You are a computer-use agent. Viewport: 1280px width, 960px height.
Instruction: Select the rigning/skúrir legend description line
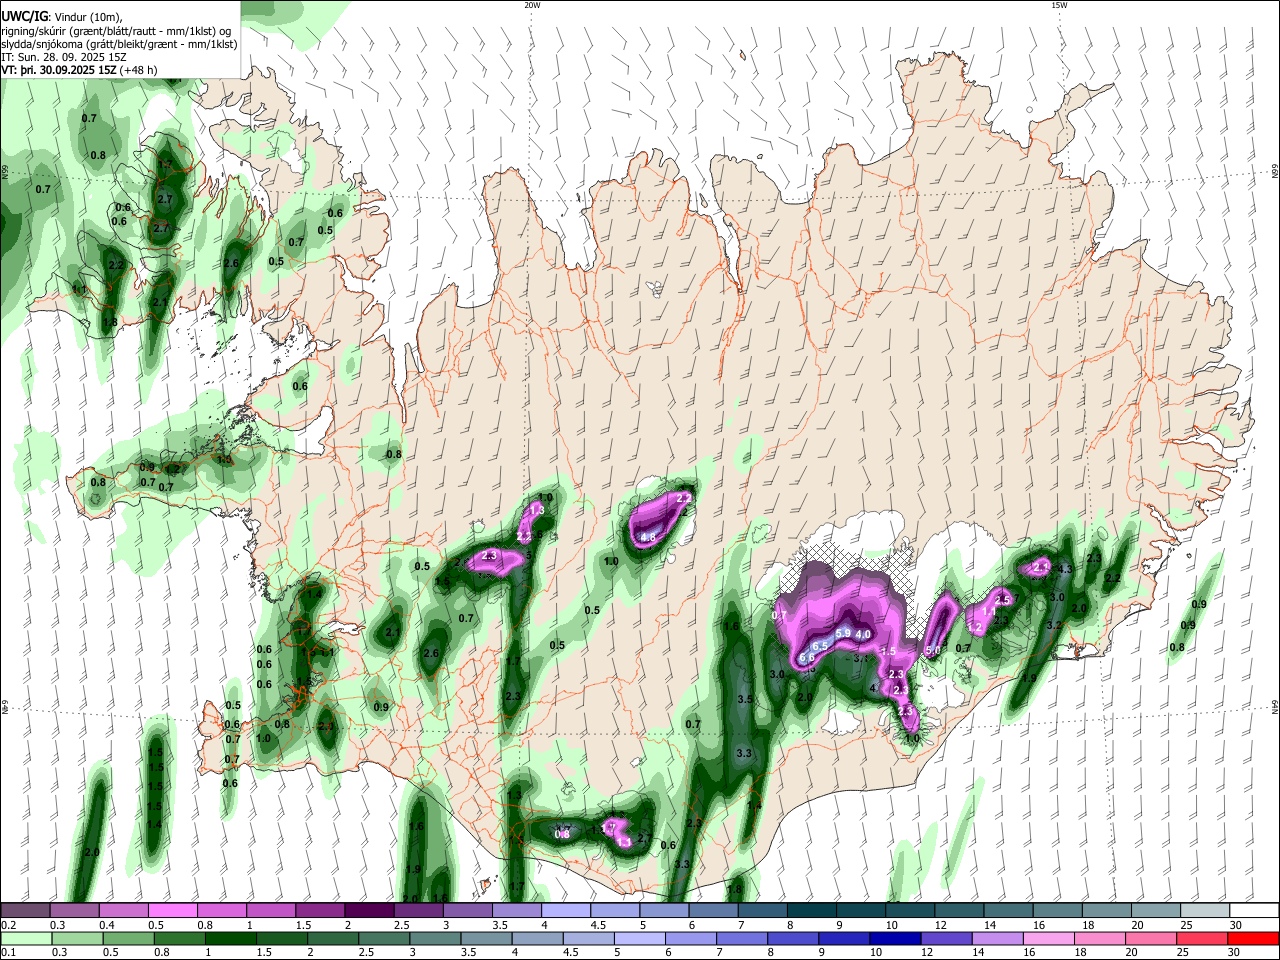116,31
